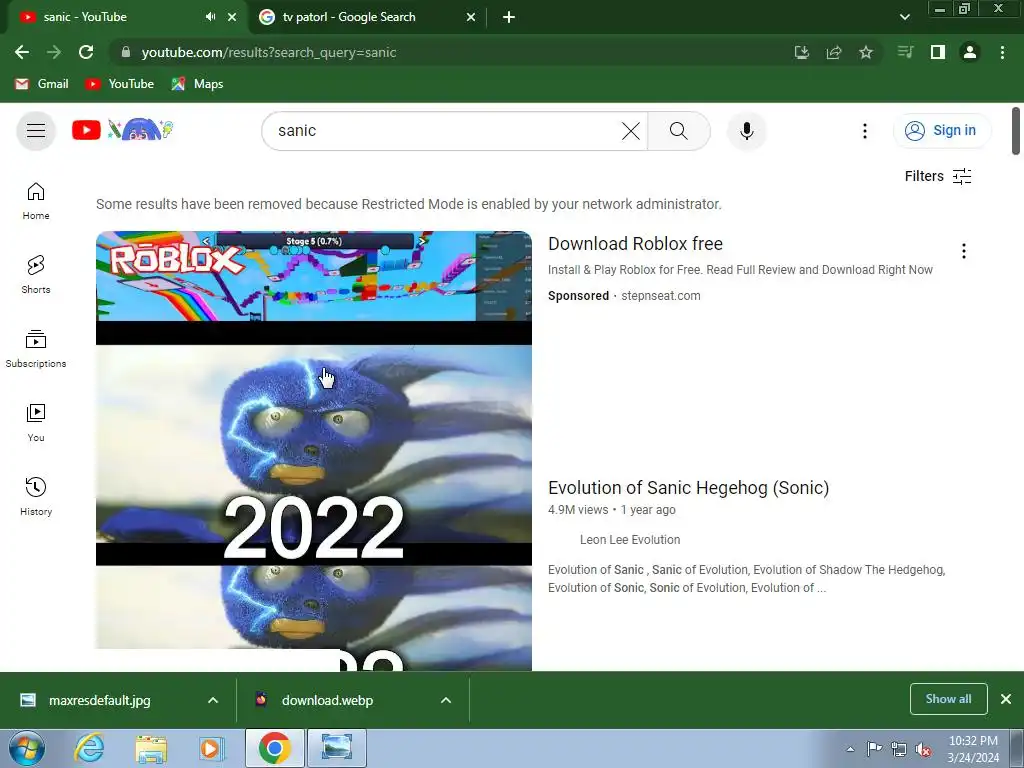
Task: Click the volume icon in system tray
Action: pos(923,749)
